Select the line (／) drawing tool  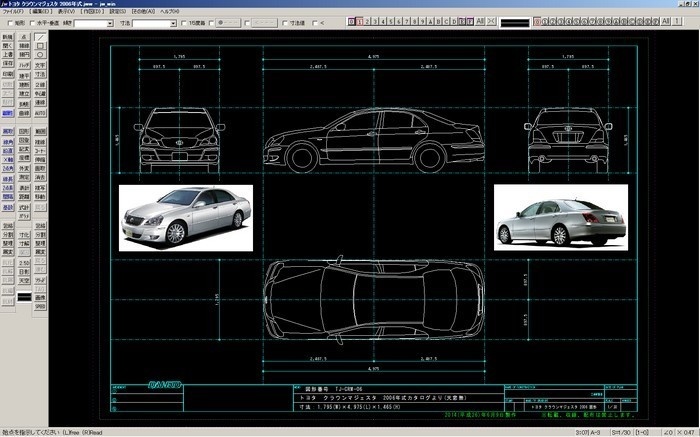40,36
